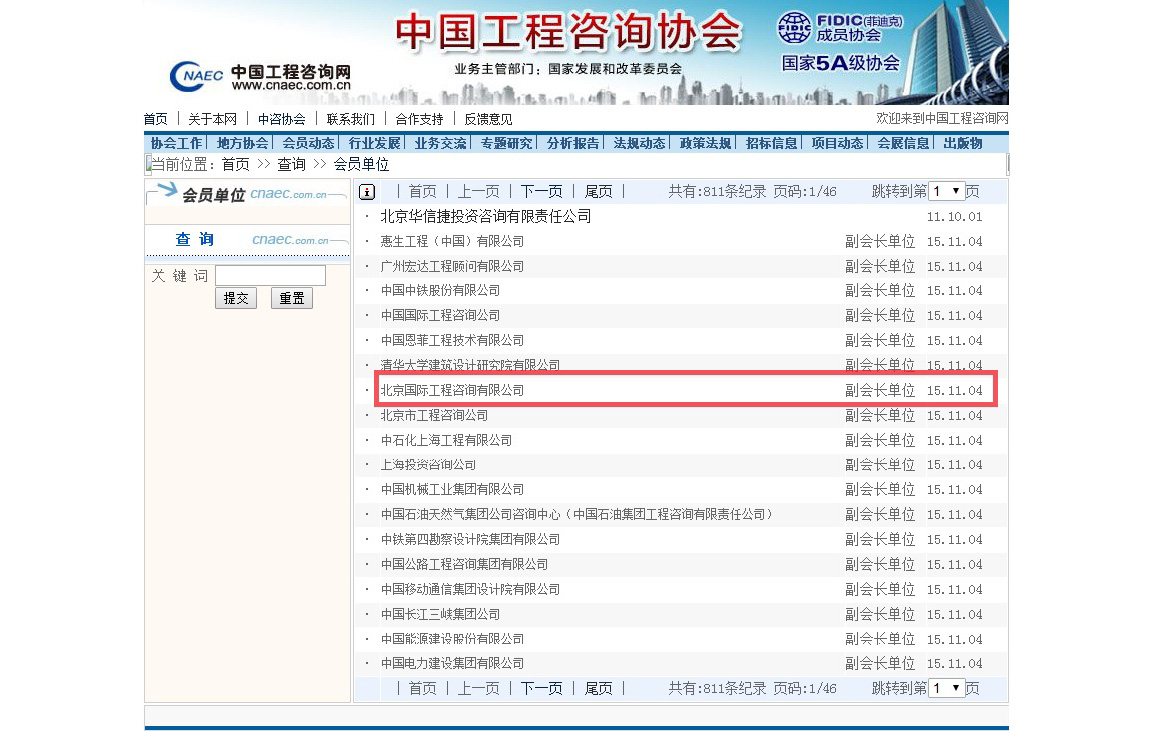Click the info icon beside pagination
The height and width of the screenshot is (731, 1153).
pyautogui.click(x=367, y=192)
